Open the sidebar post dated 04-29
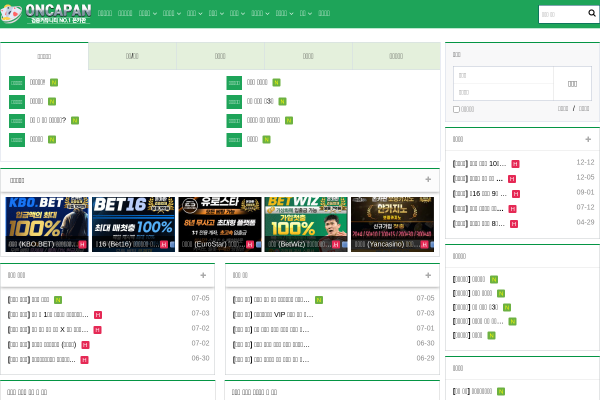Viewport: 600px width, 400px height. pos(479,224)
